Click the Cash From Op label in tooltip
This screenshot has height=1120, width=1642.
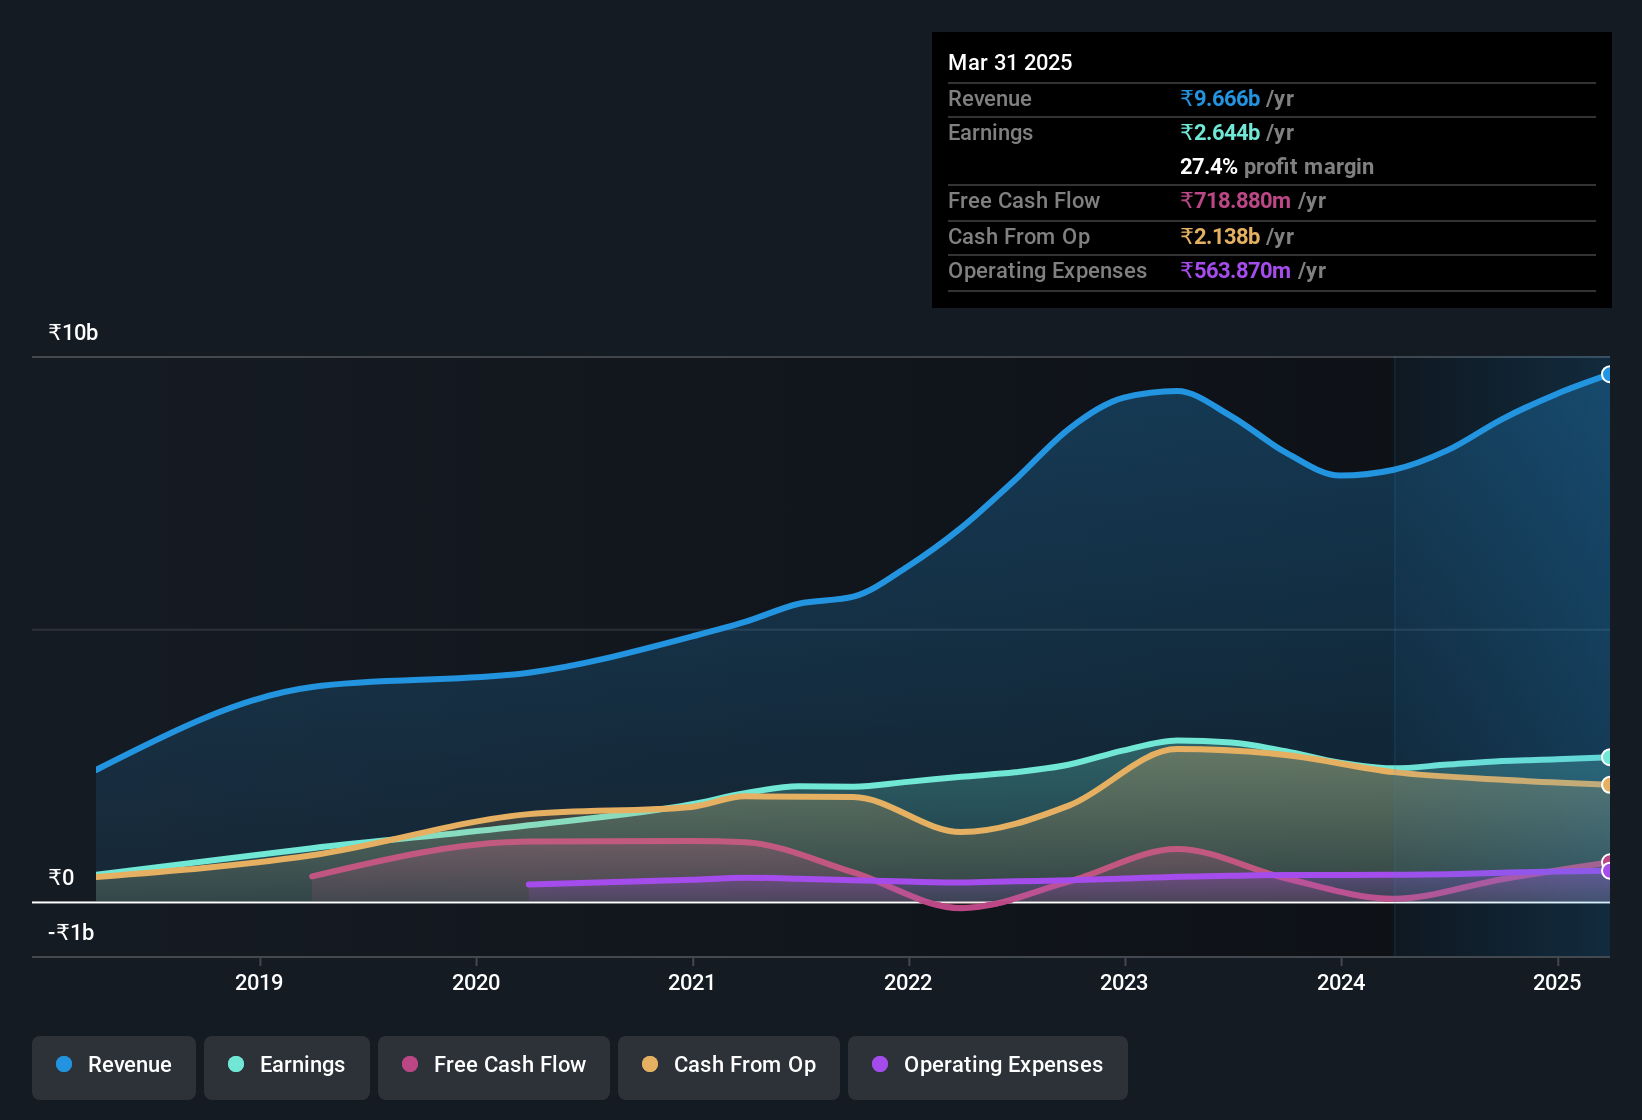[1019, 236]
